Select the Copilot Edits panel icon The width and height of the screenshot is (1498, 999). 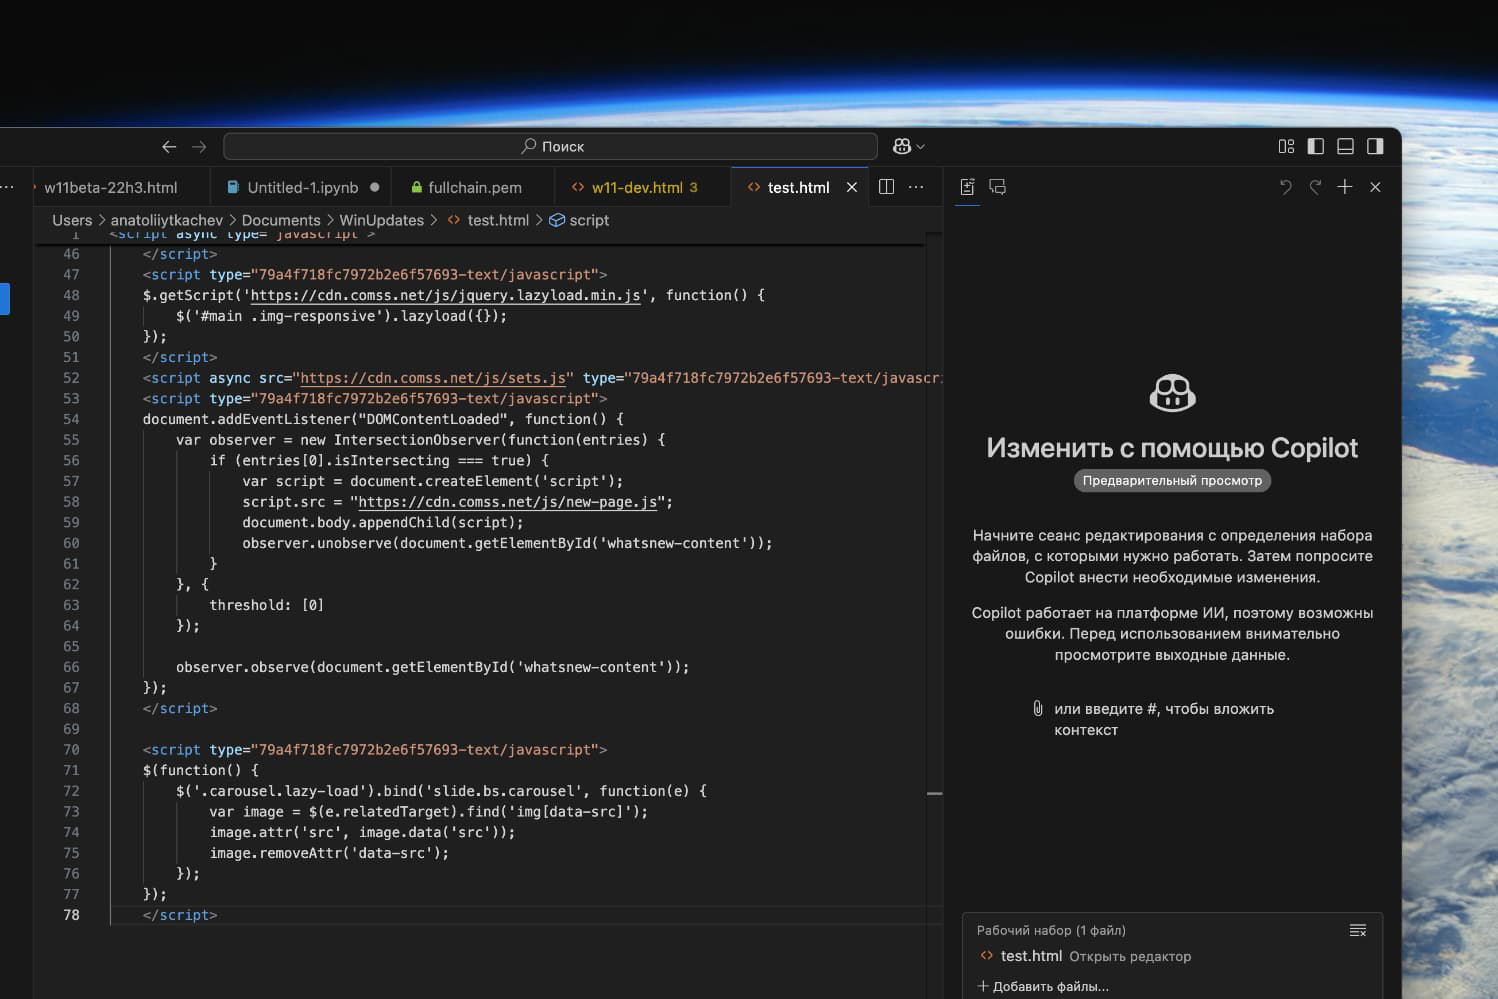coord(967,187)
